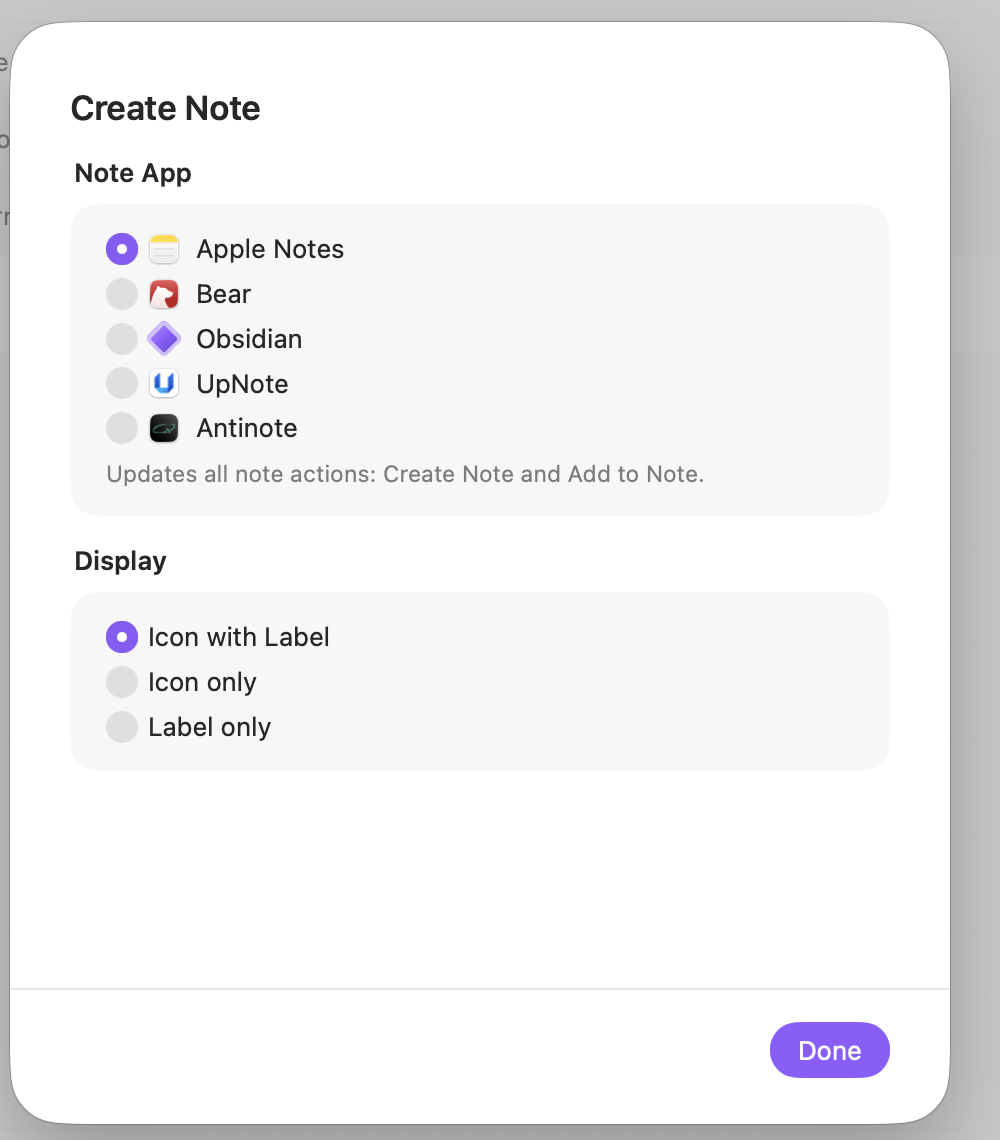
Task: Choose the Antinote radio button
Action: point(121,428)
